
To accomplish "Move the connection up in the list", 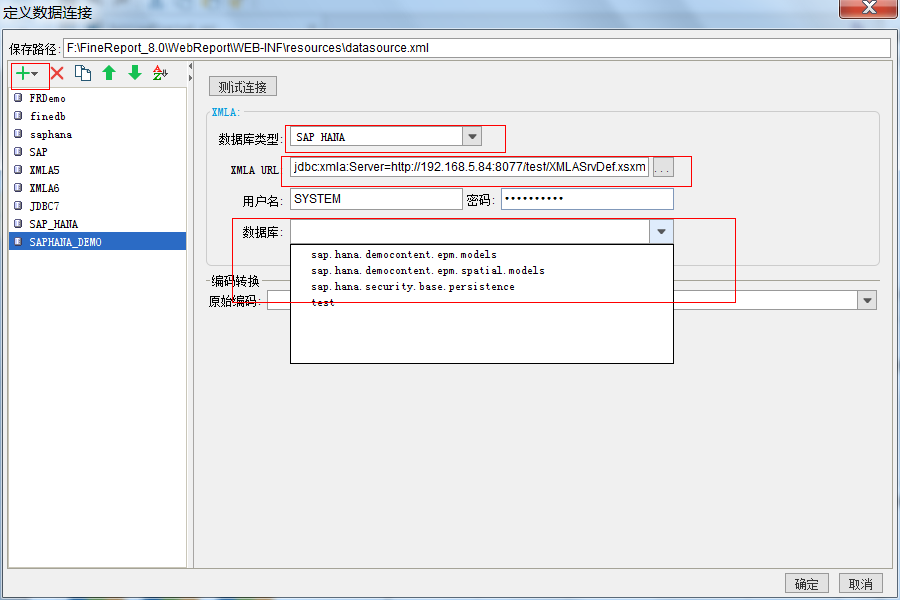I will [109, 73].
